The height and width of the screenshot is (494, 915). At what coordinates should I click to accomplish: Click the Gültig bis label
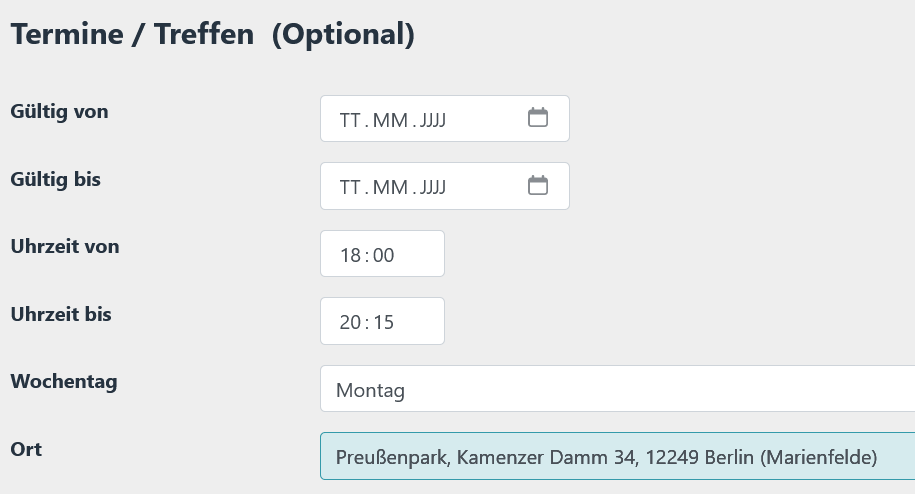55,180
